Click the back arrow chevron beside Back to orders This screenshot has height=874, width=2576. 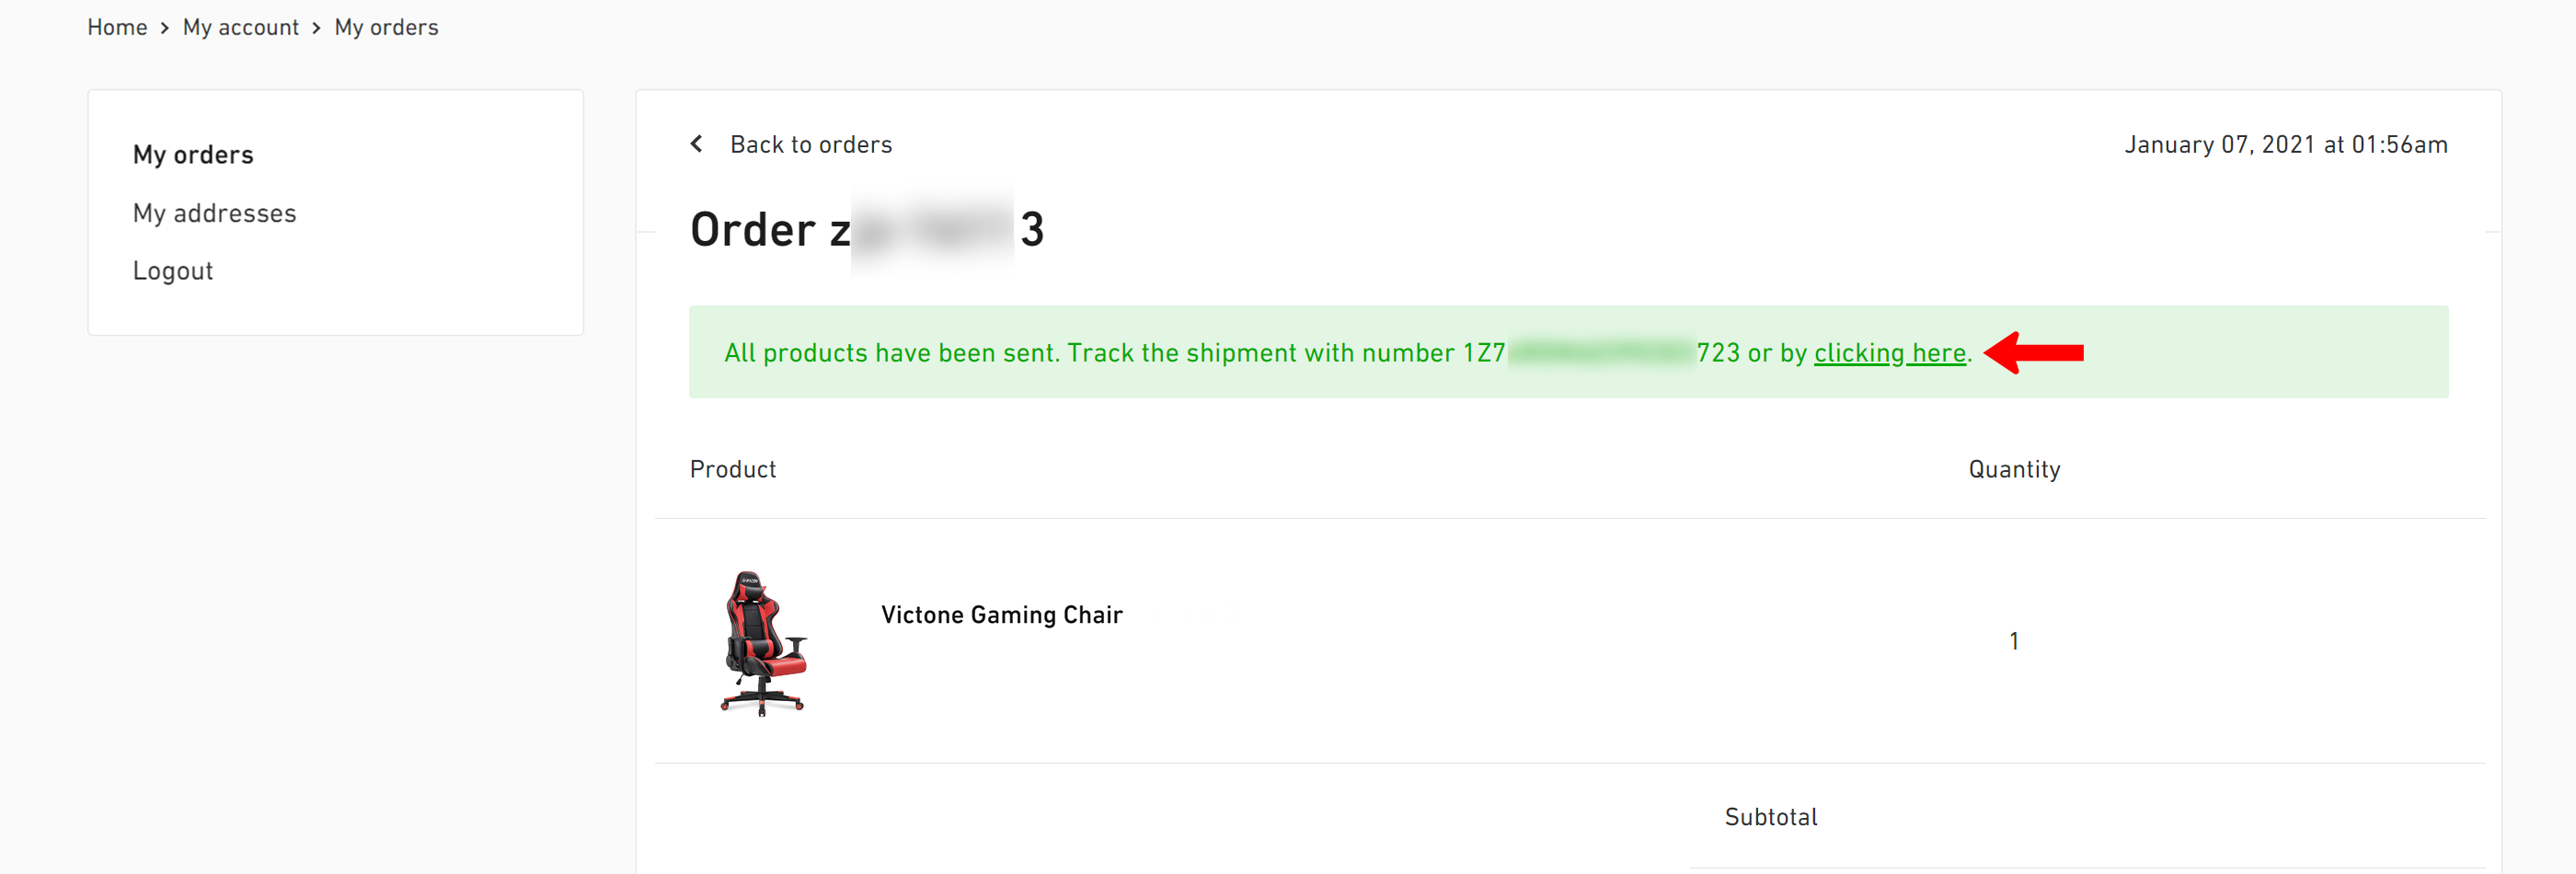696,144
